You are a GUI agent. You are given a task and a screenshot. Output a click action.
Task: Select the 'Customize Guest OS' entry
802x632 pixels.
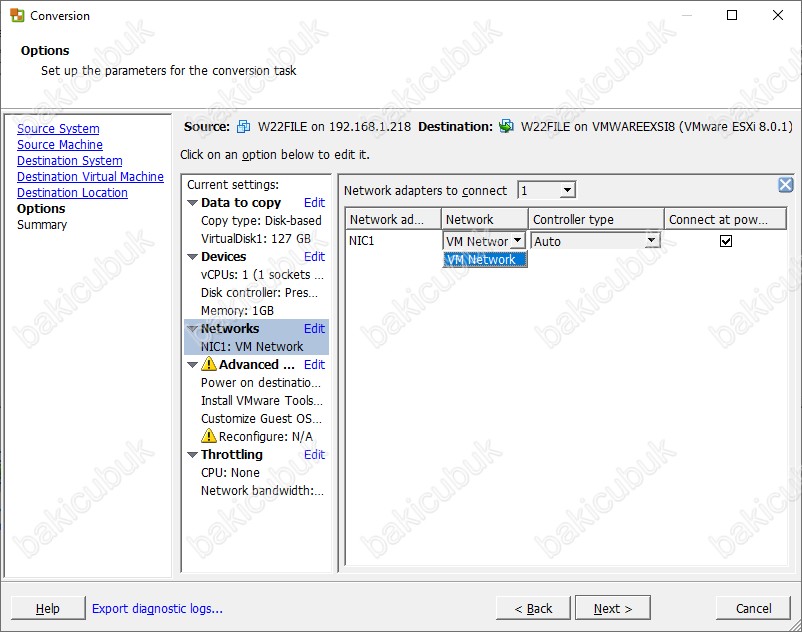point(261,418)
